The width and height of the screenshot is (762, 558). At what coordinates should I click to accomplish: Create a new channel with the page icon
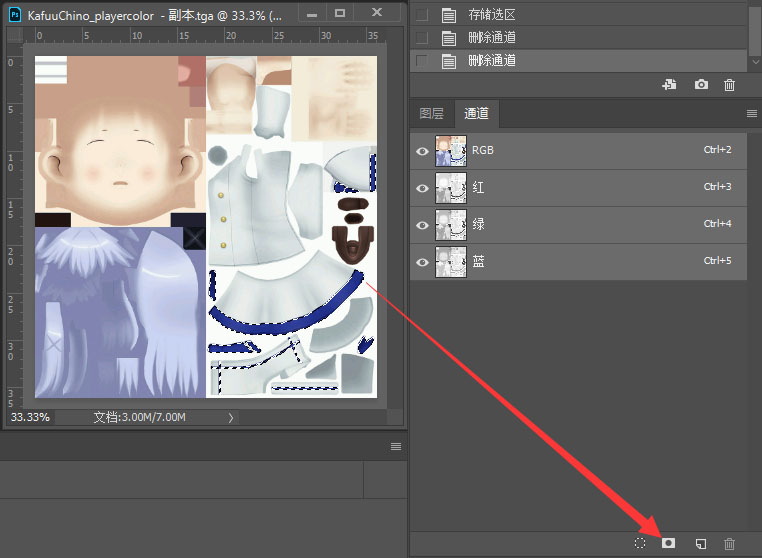click(700, 543)
